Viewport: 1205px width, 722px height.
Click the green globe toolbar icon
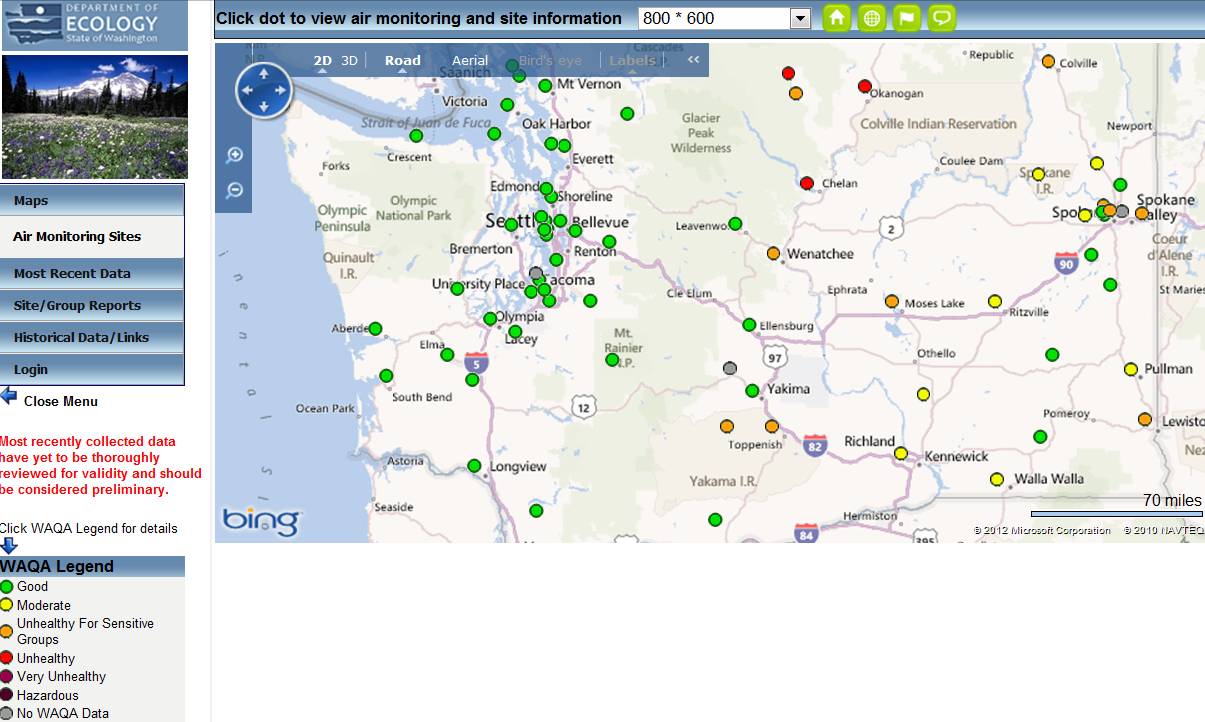tap(872, 18)
